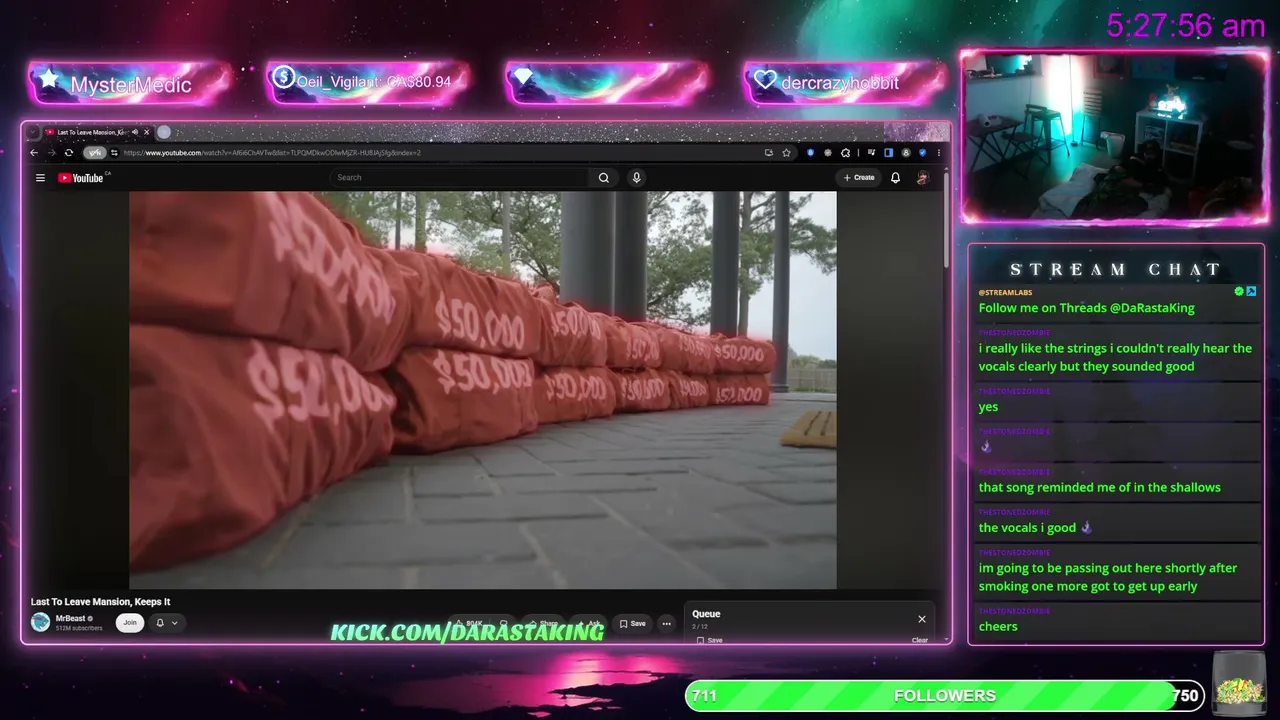Click the @STREAMLABS username in chat

(x=1005, y=293)
